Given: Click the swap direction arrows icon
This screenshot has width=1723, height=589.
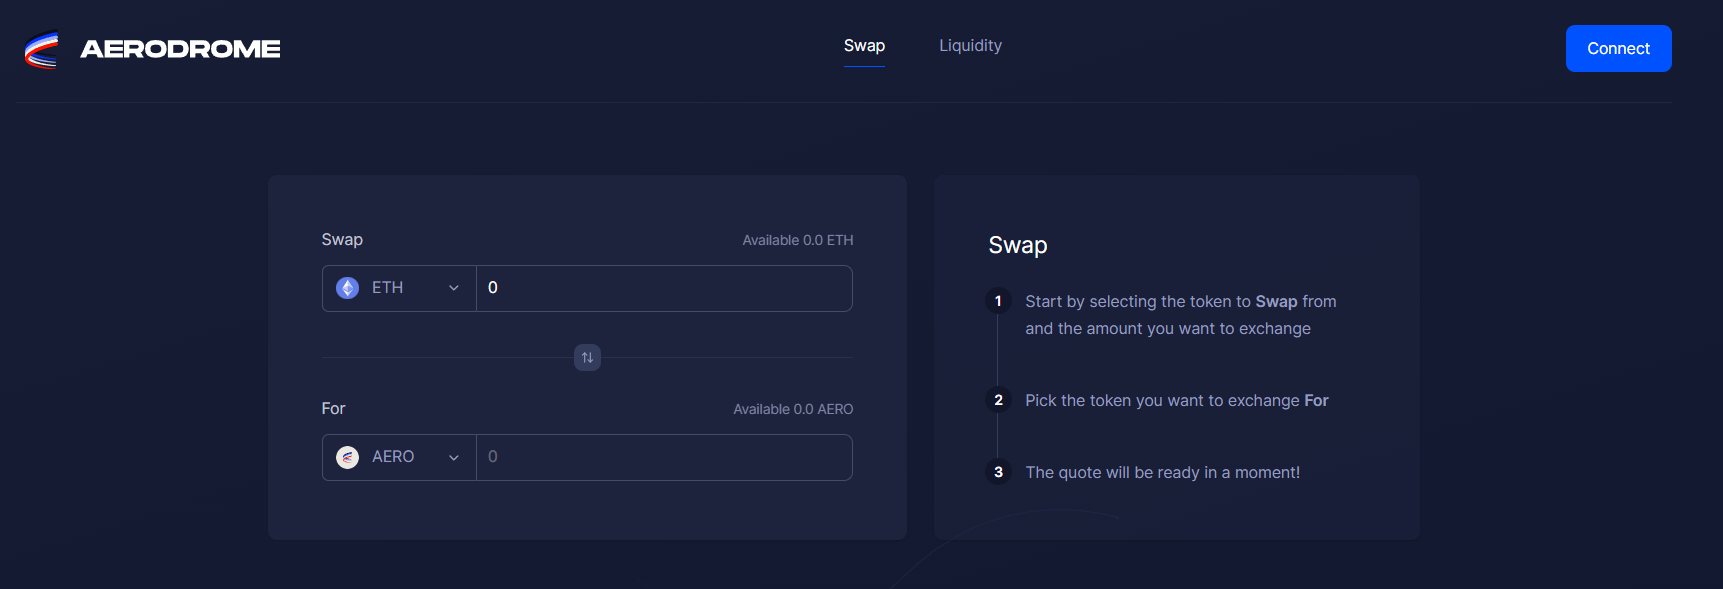Looking at the screenshot, I should 587,357.
